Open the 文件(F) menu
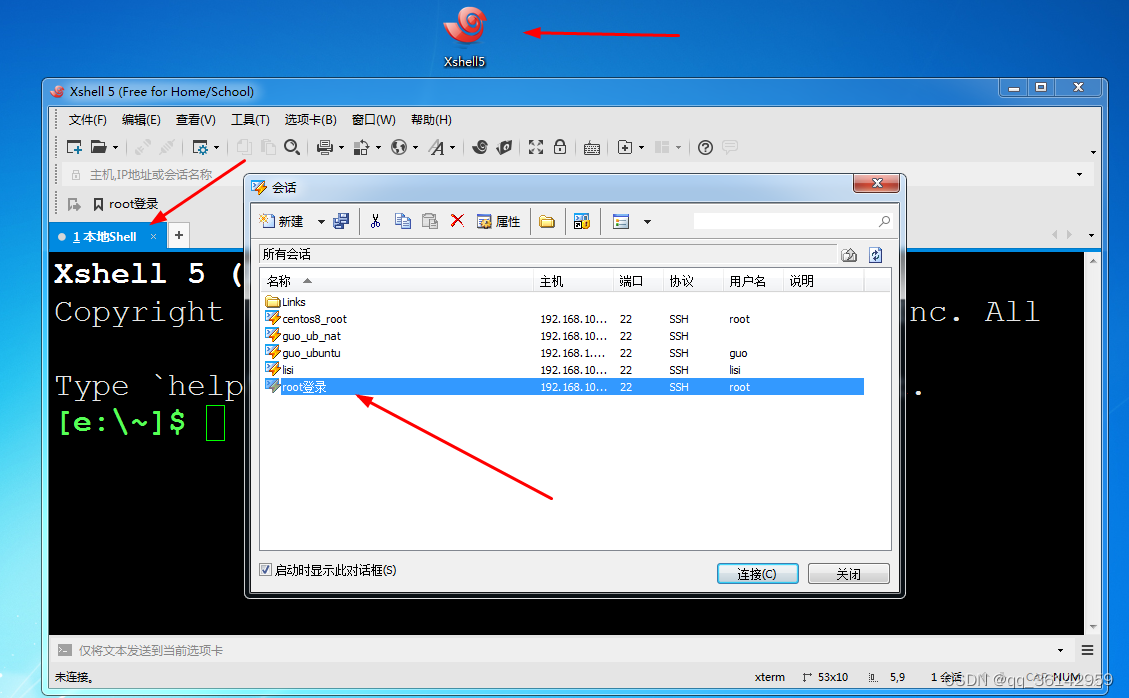This screenshot has height=698, width=1129. tap(88, 120)
